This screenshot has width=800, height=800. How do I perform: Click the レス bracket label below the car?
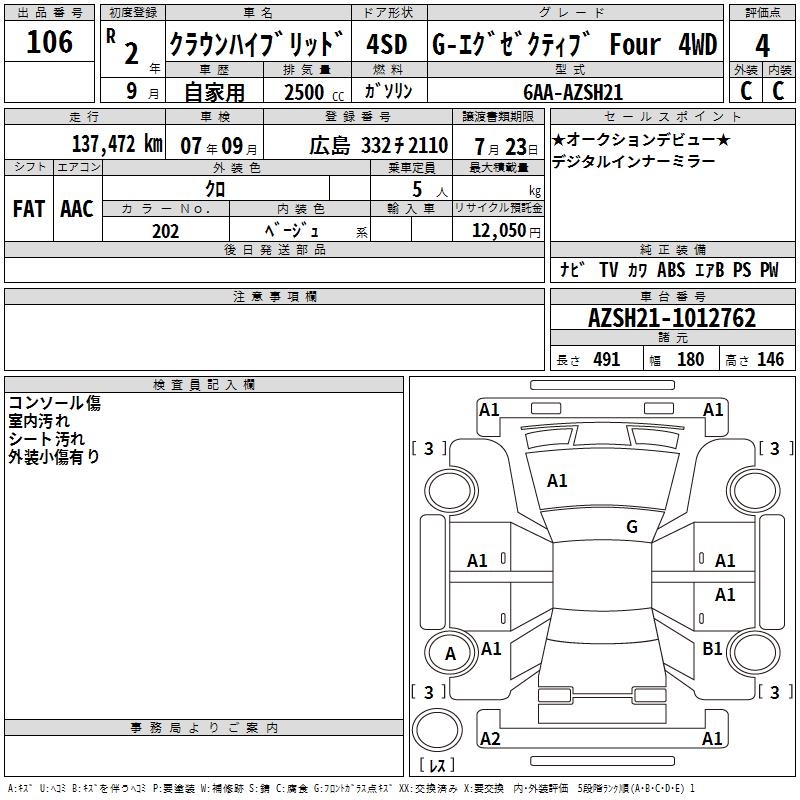(x=436, y=767)
